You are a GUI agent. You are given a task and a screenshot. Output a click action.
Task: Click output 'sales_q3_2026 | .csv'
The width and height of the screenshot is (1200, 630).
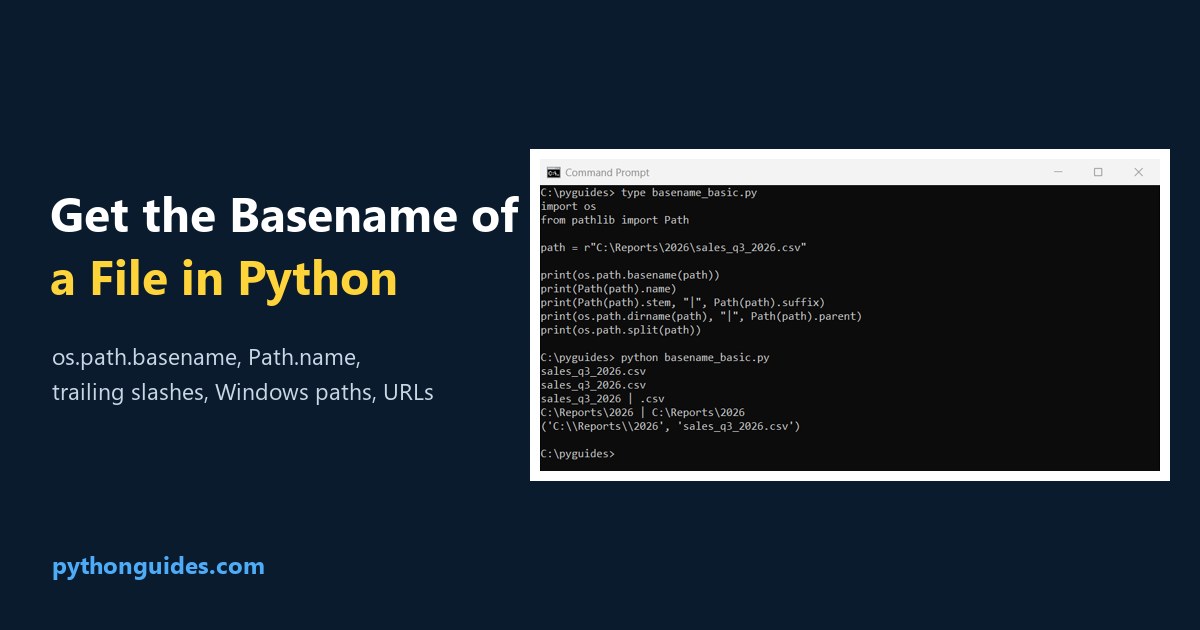coord(602,398)
